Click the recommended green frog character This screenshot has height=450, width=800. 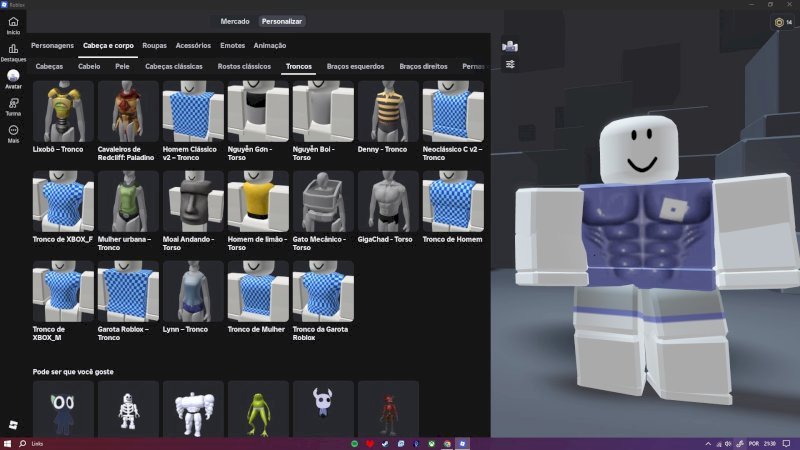(258, 409)
